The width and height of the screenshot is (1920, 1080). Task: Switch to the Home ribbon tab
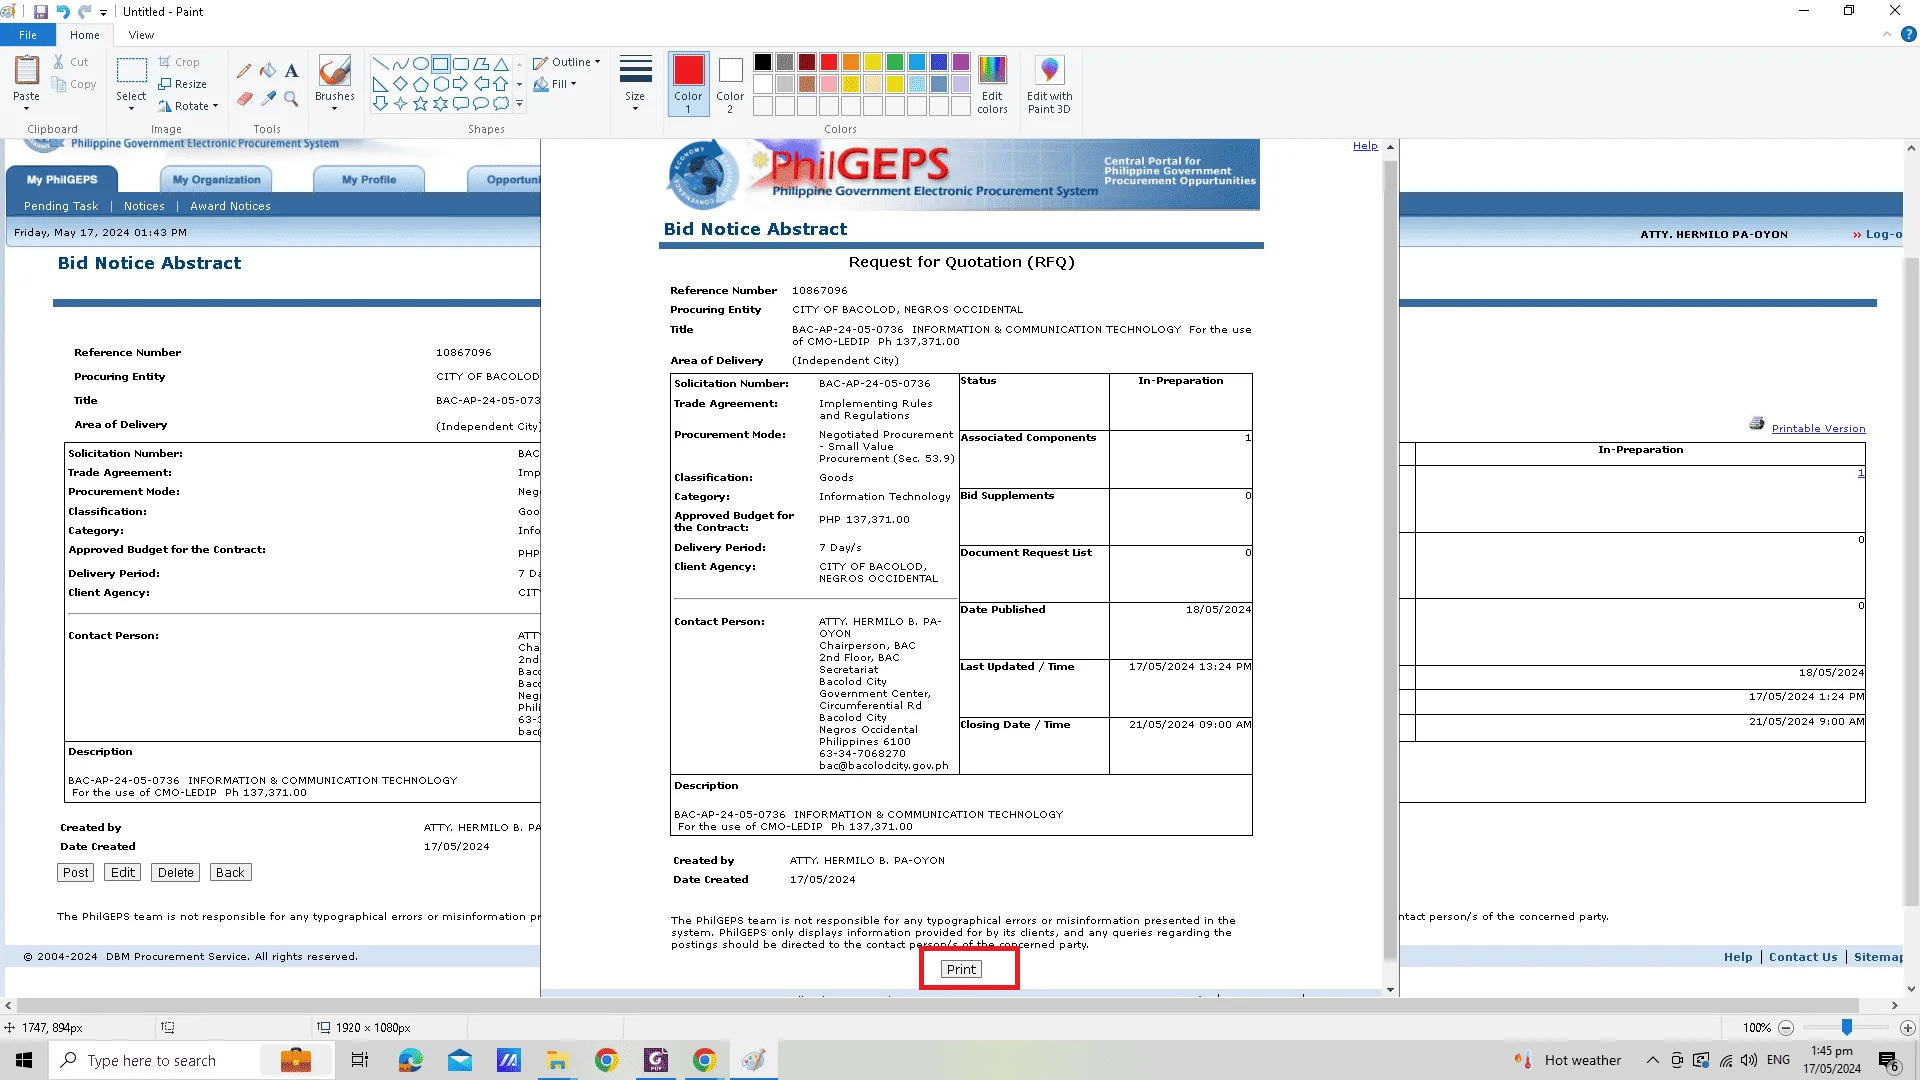85,35
